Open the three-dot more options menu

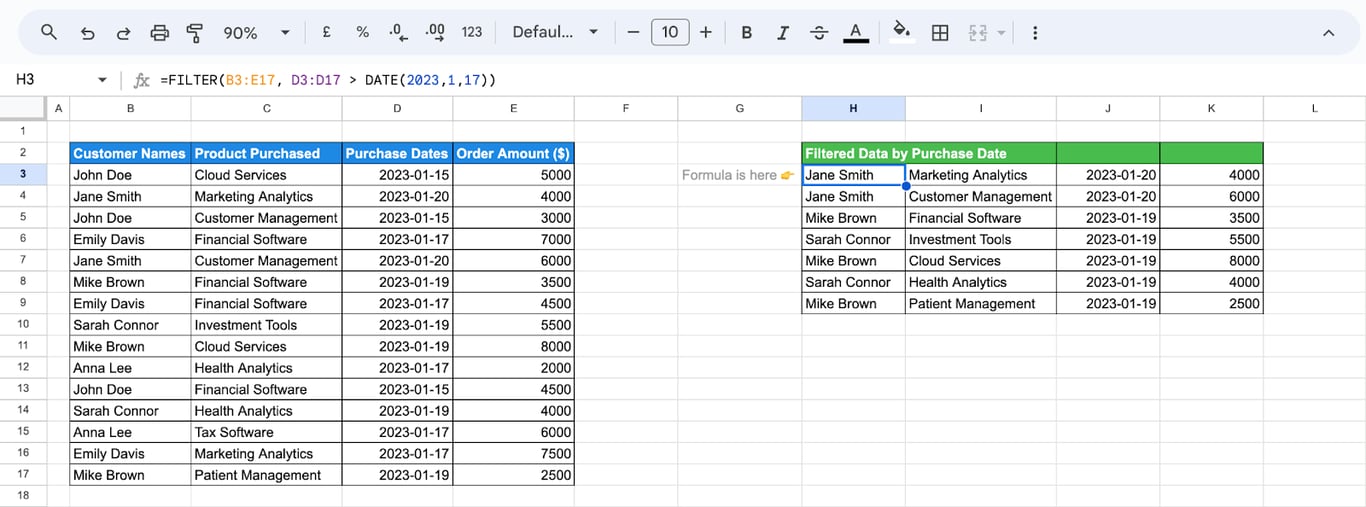click(1035, 32)
